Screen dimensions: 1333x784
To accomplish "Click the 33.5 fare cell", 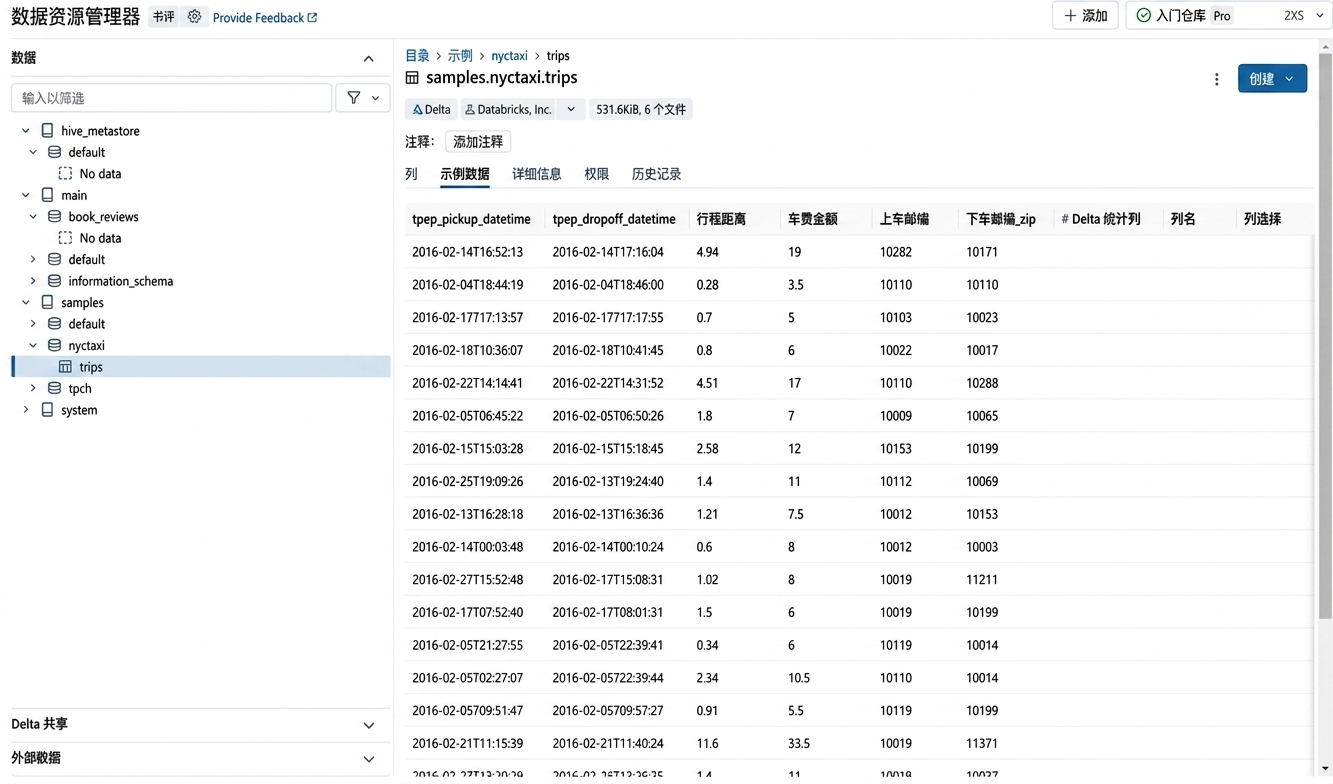I will (x=799, y=744).
